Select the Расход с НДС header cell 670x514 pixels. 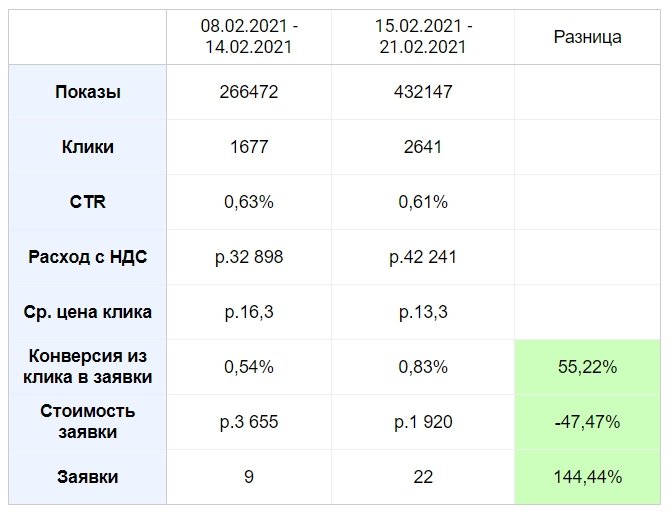(88, 257)
